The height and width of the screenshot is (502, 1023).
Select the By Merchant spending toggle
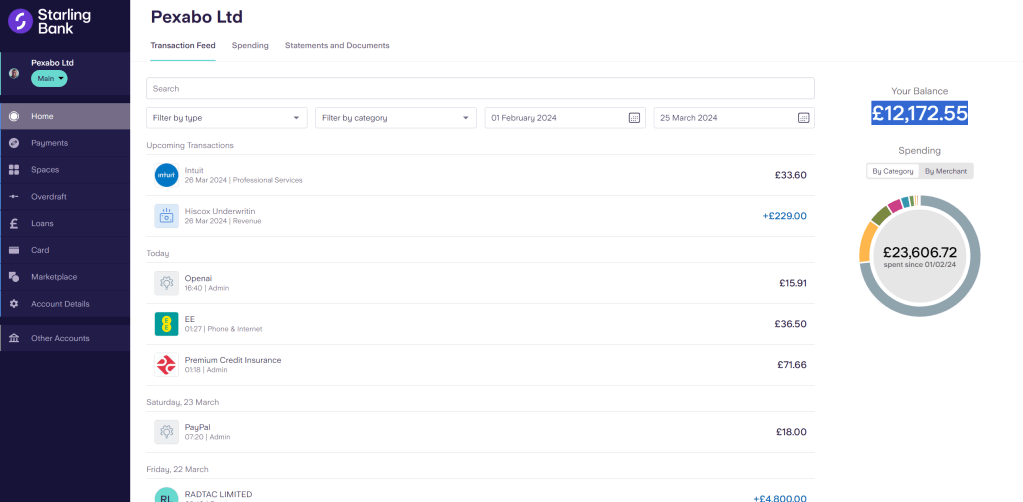coord(946,171)
